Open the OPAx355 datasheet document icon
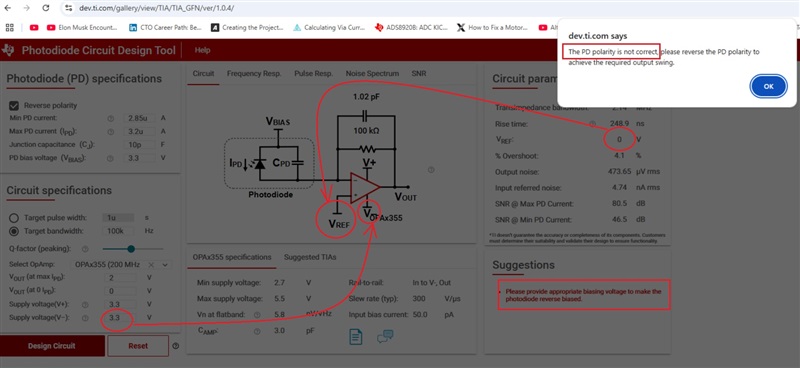 pyautogui.click(x=356, y=337)
